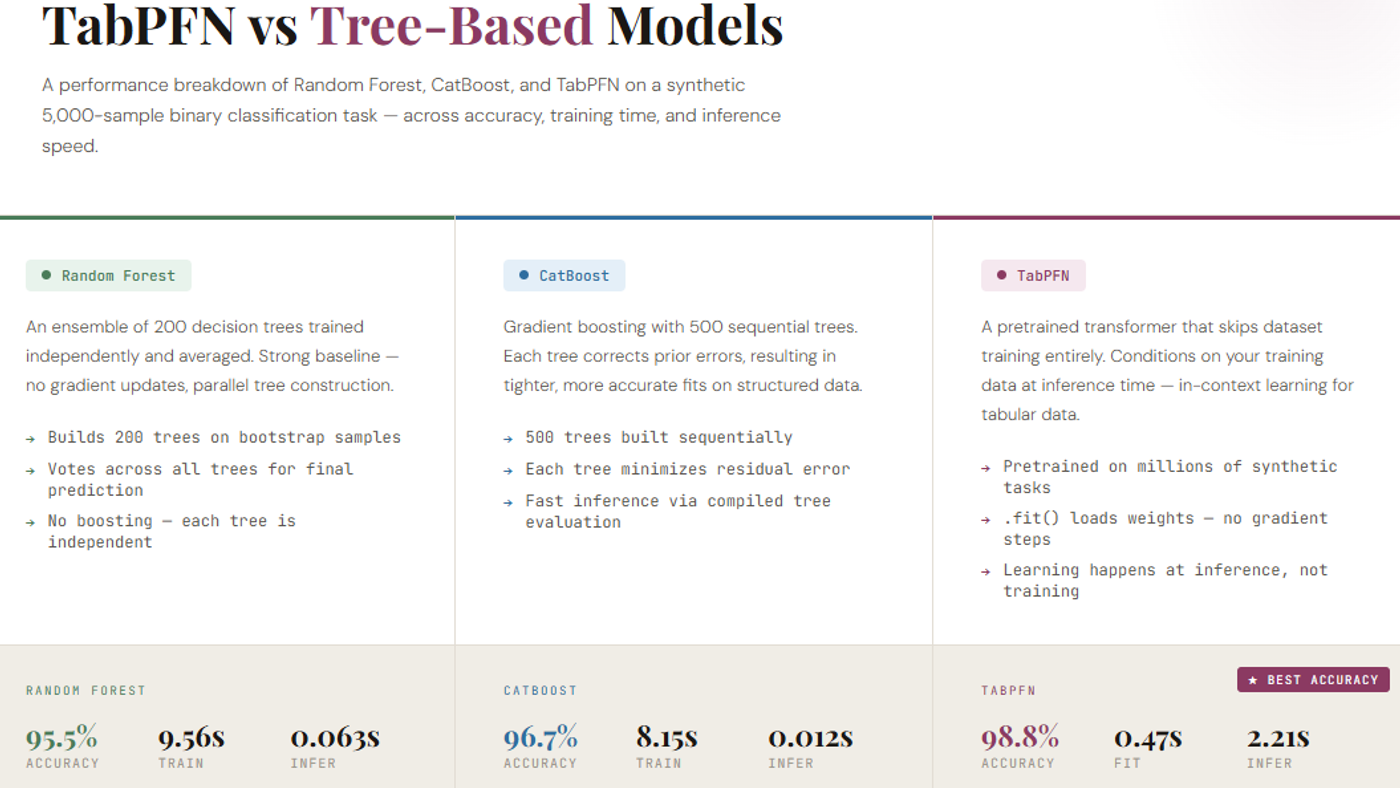
Task: Click the 'Tree-Based' colored heading words
Action: 451,27
